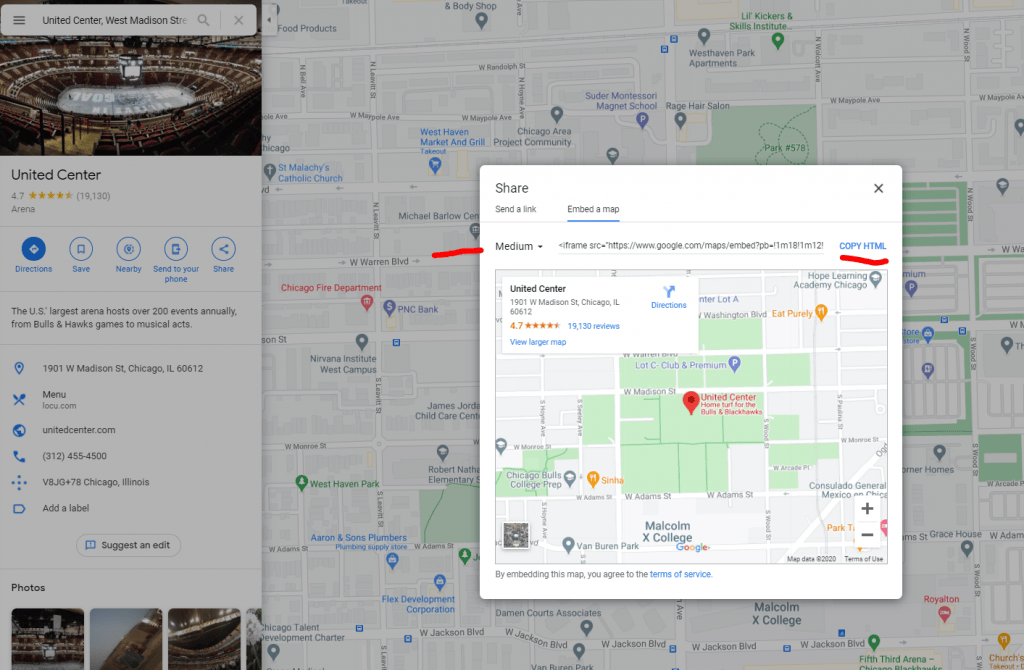Click Sinha restaurant marker in preview

pos(592,479)
